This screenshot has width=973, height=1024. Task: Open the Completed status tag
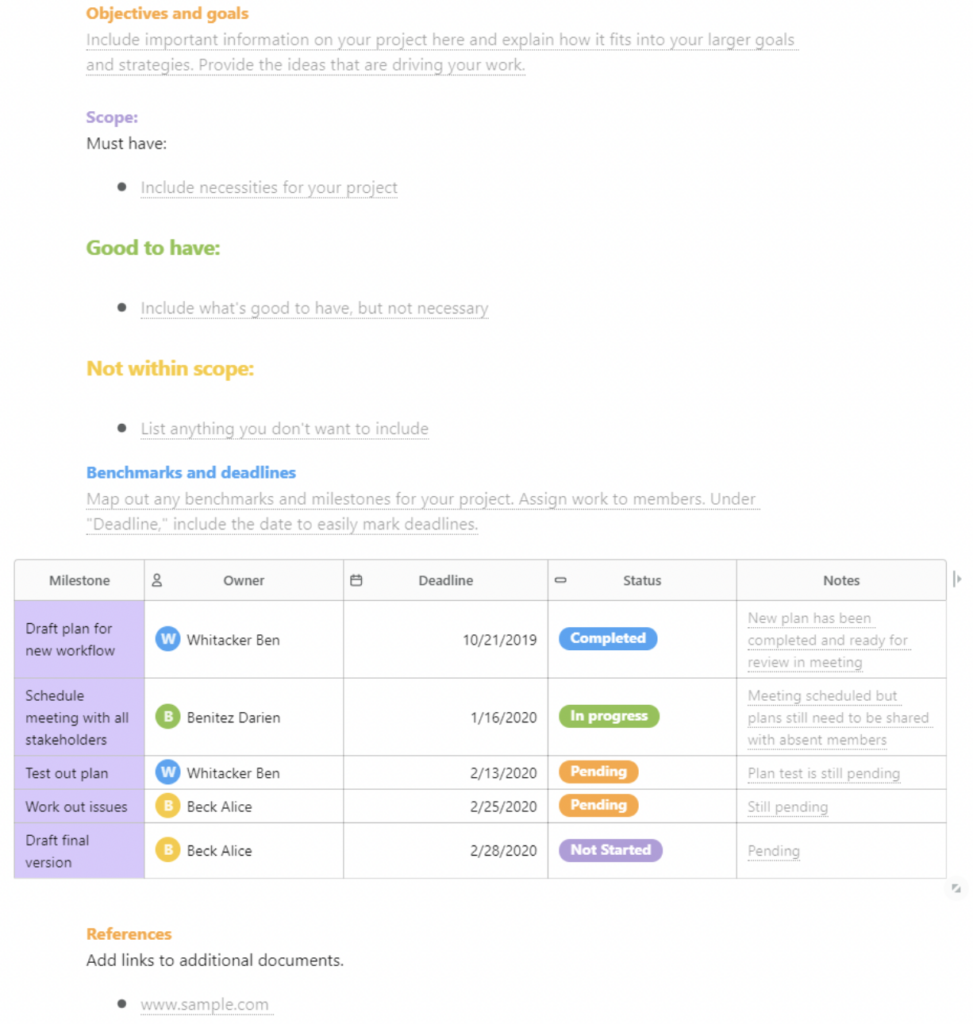608,638
